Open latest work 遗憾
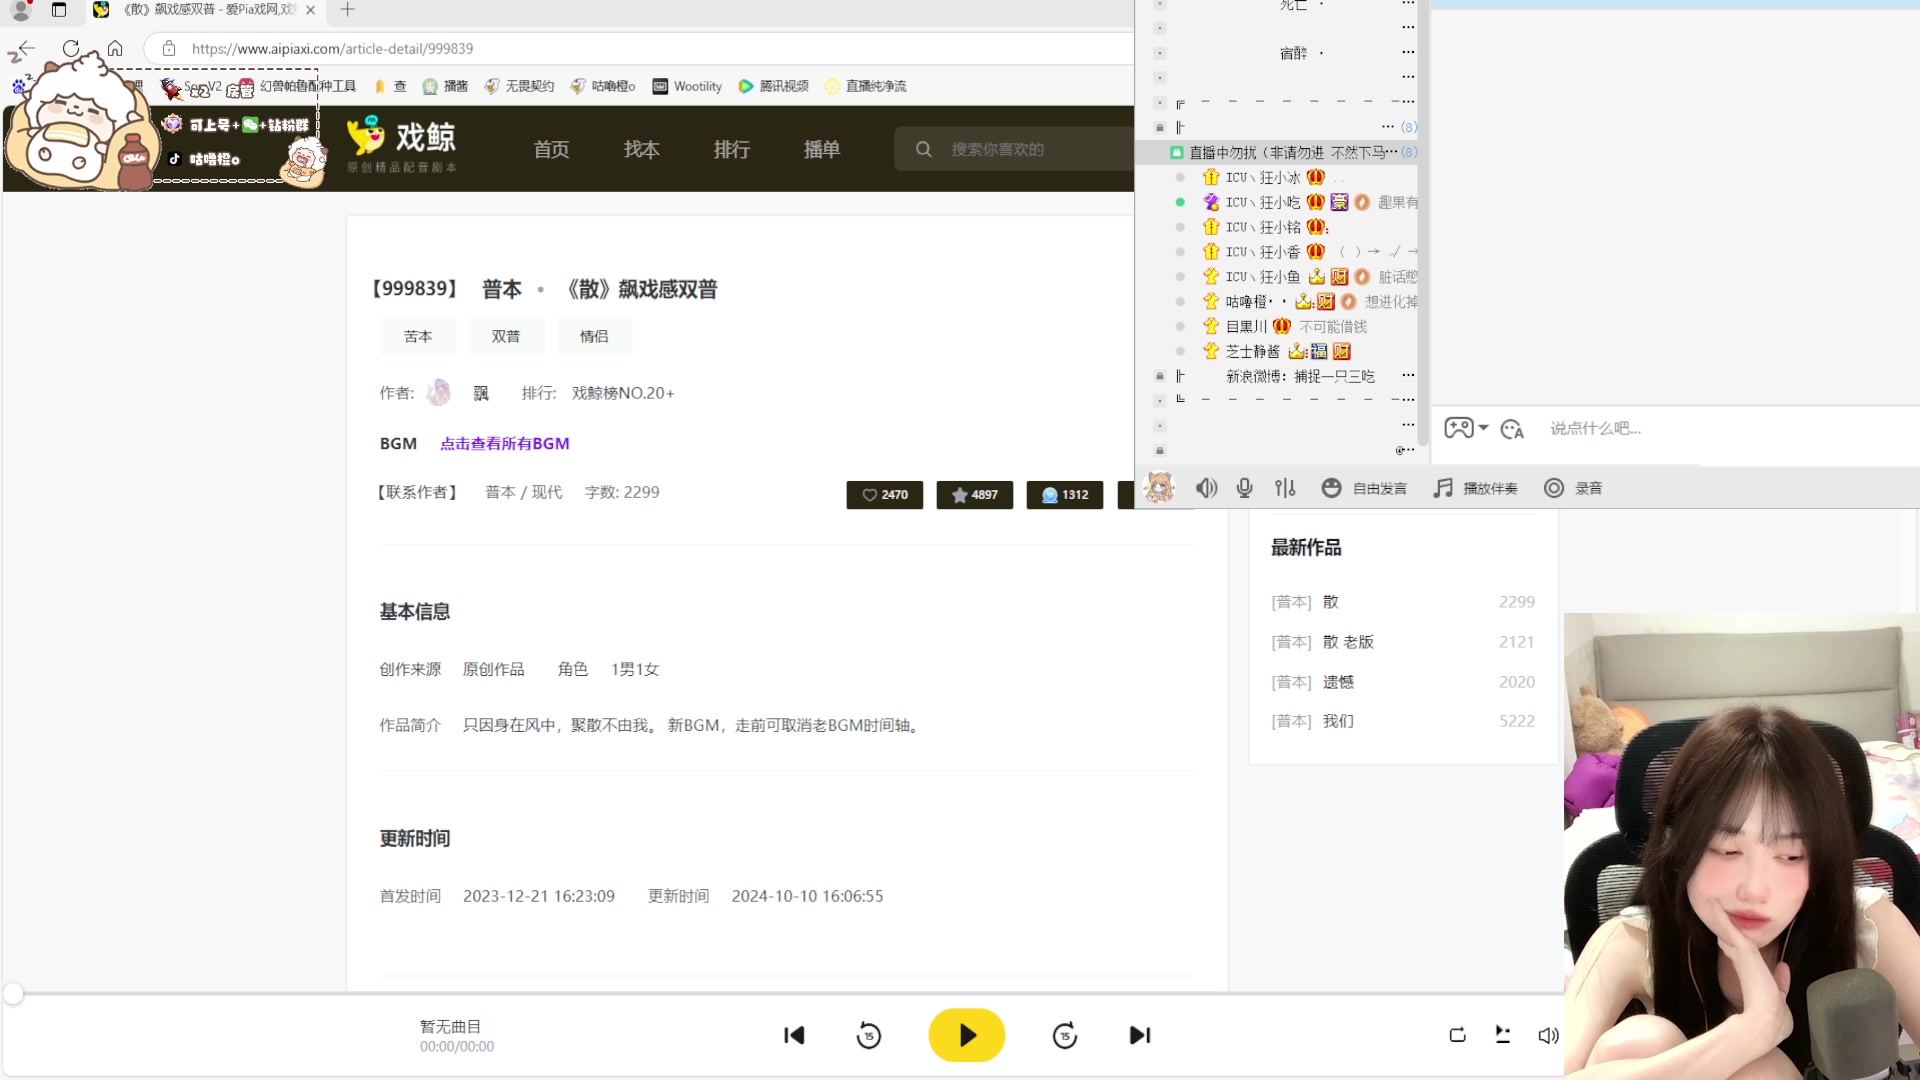The image size is (1920, 1080). (x=1338, y=682)
